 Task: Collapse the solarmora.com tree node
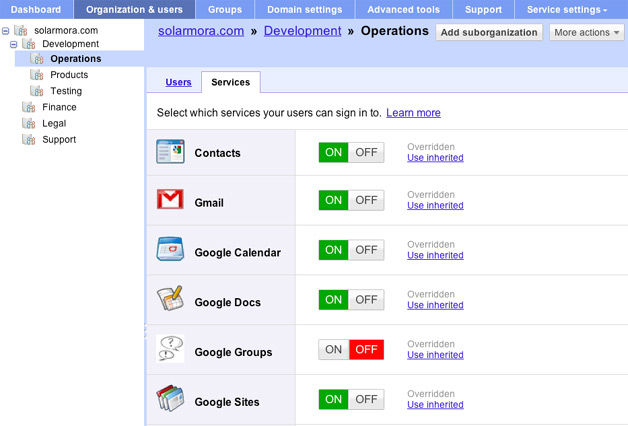click(6, 30)
